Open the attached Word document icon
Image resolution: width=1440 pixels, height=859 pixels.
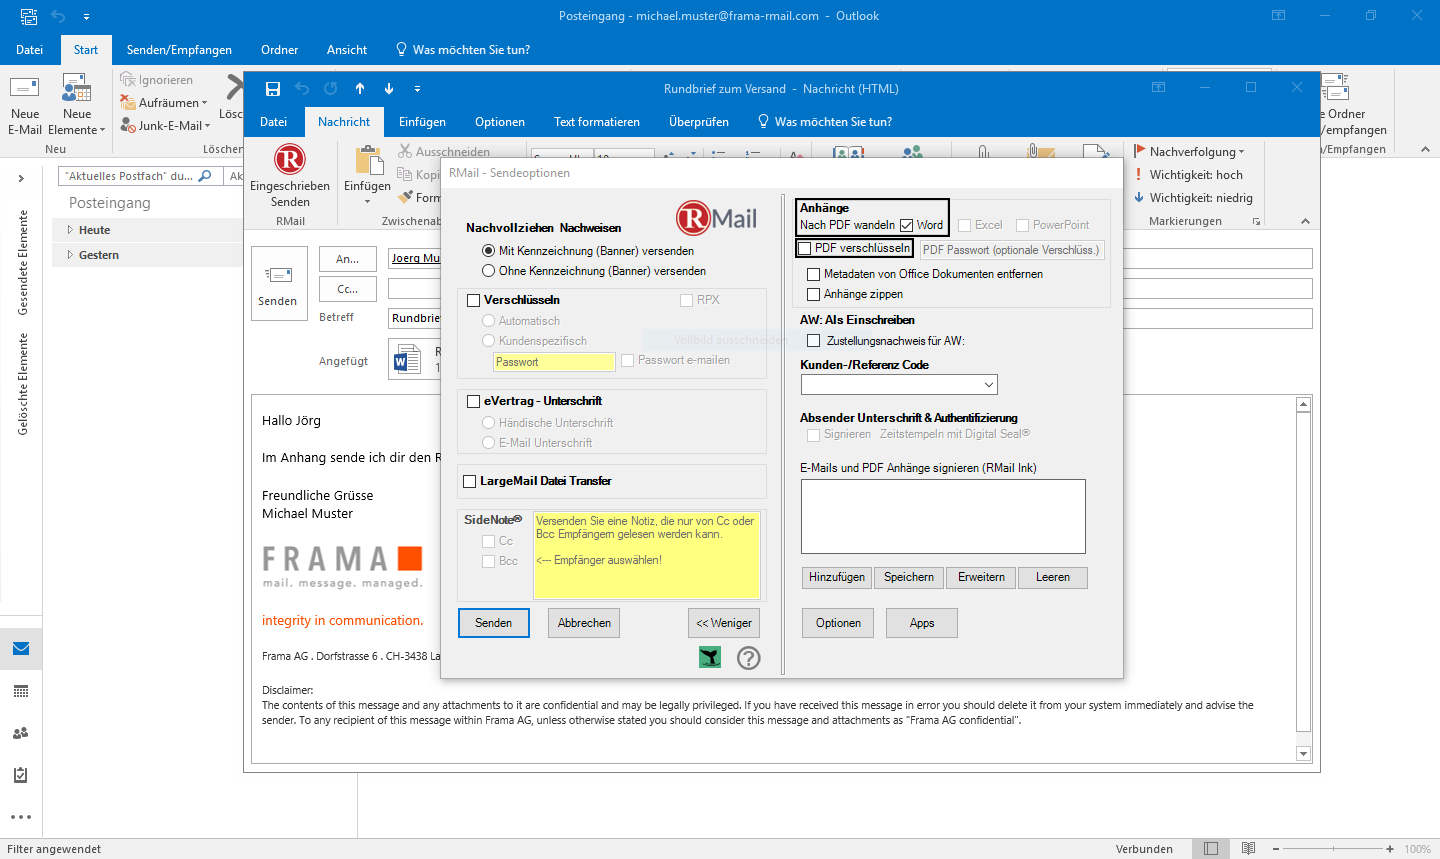407,360
